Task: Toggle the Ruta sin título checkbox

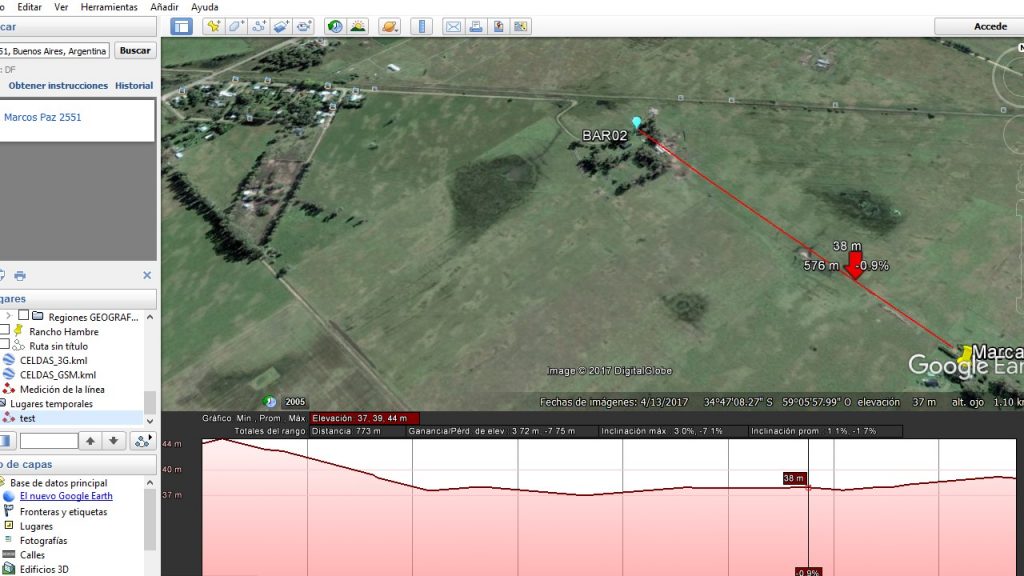Action: click(x=5, y=345)
